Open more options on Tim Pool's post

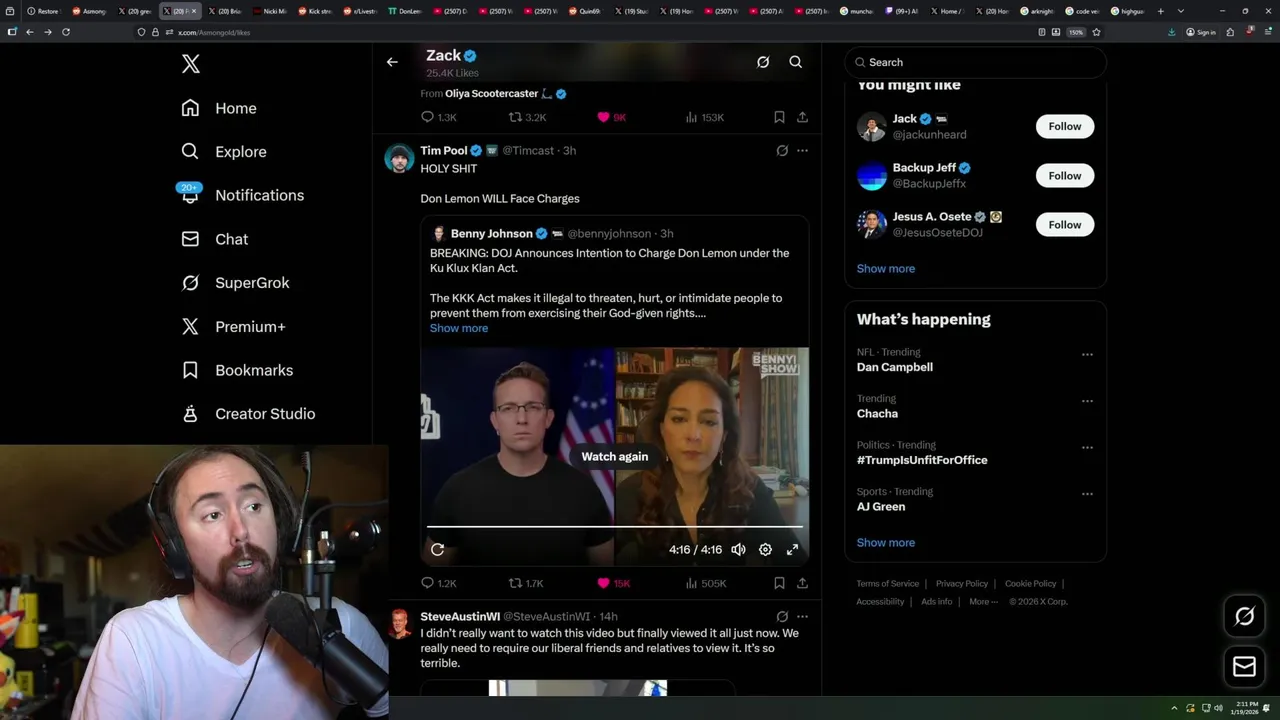(x=802, y=151)
